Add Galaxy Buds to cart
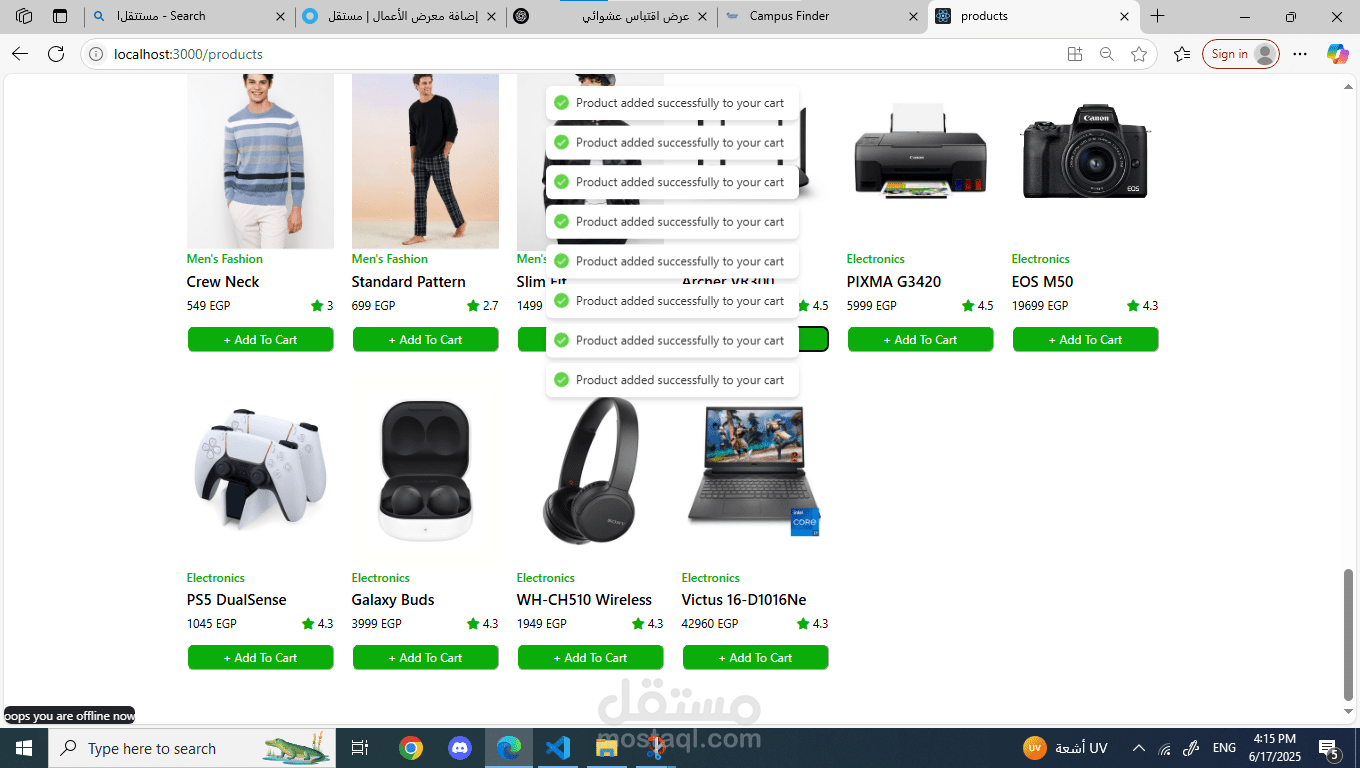This screenshot has height=768, width=1360. click(425, 657)
